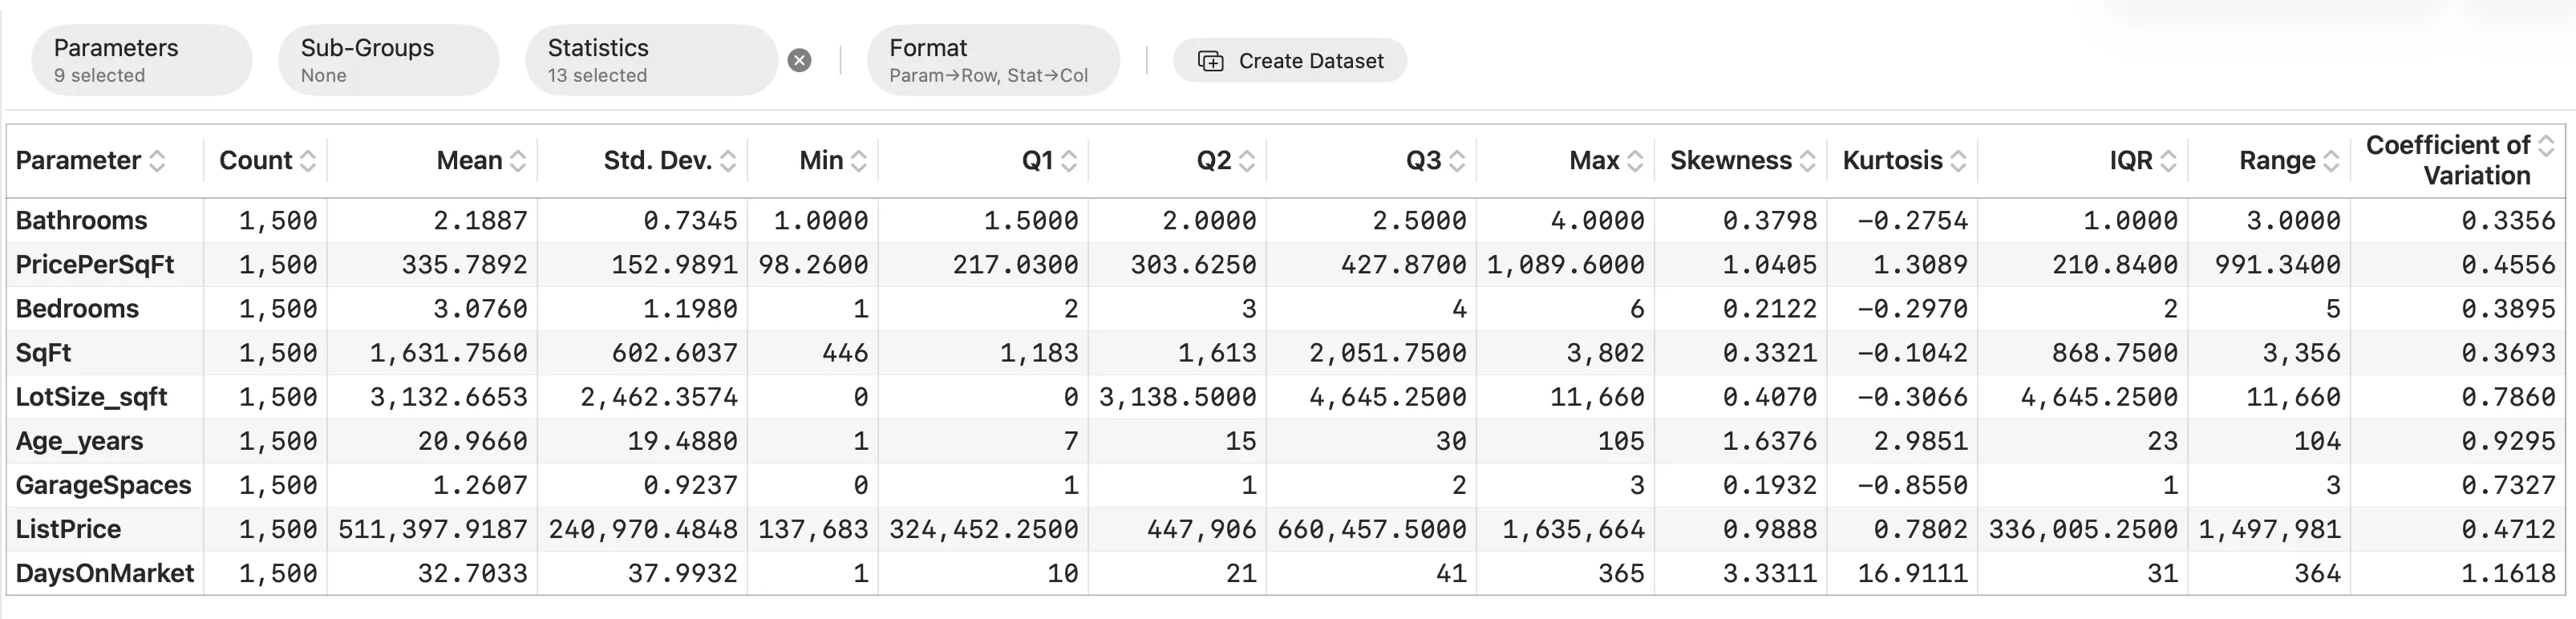Screen dimensions: 2576x619
Task: Sort by the Parameter column sort icon
Action: pos(157,161)
